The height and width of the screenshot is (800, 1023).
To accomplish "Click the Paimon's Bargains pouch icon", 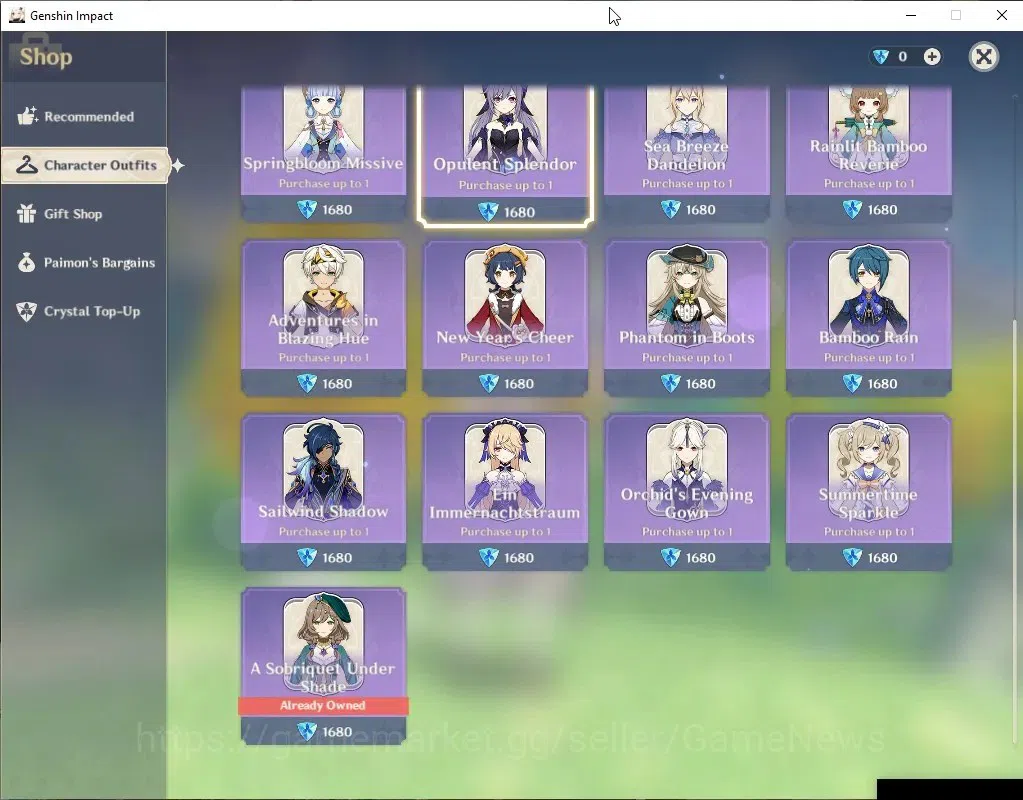I will [x=27, y=262].
